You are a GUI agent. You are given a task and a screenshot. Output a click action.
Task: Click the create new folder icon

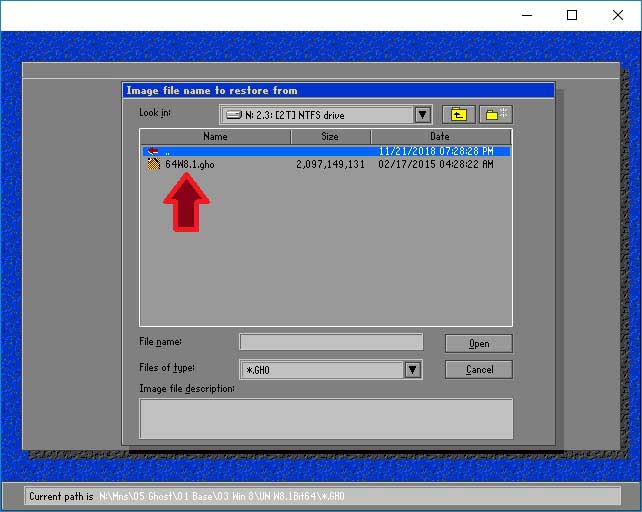[496, 115]
